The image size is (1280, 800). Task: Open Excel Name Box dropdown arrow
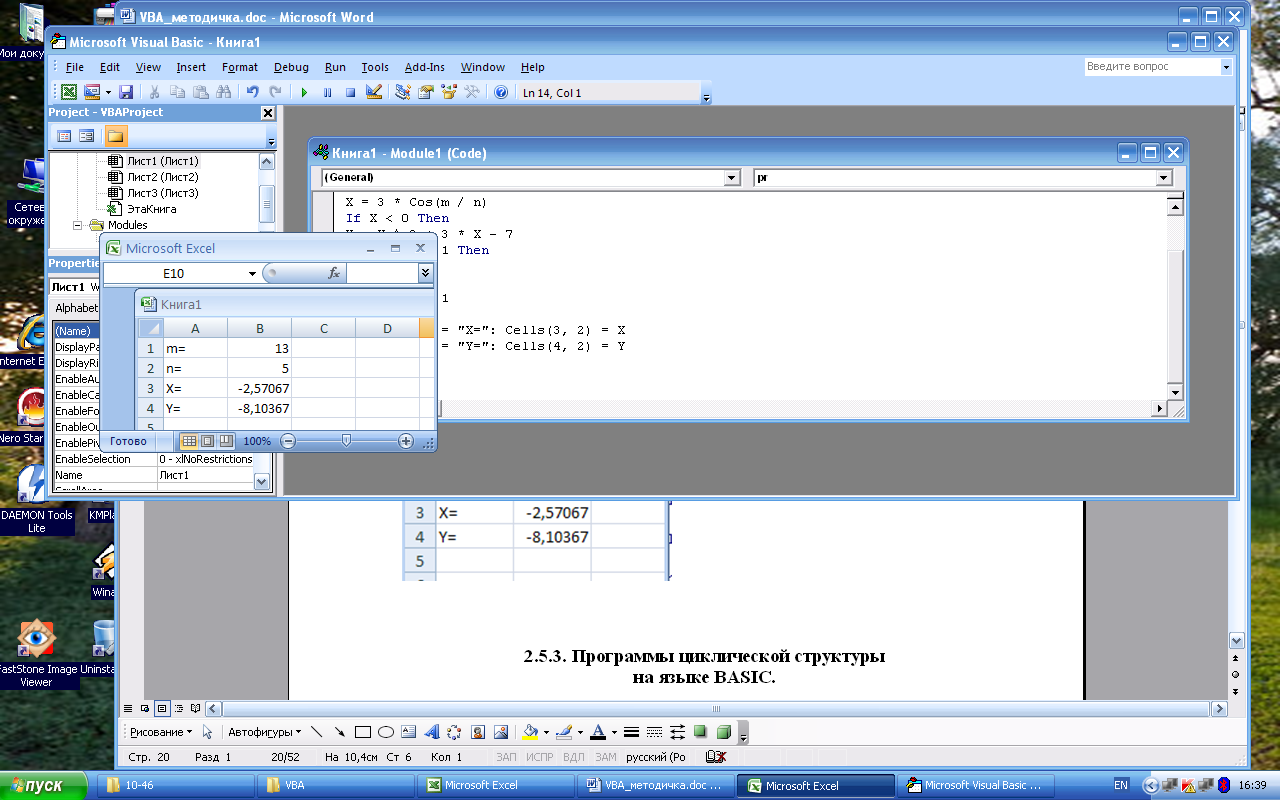tap(253, 273)
